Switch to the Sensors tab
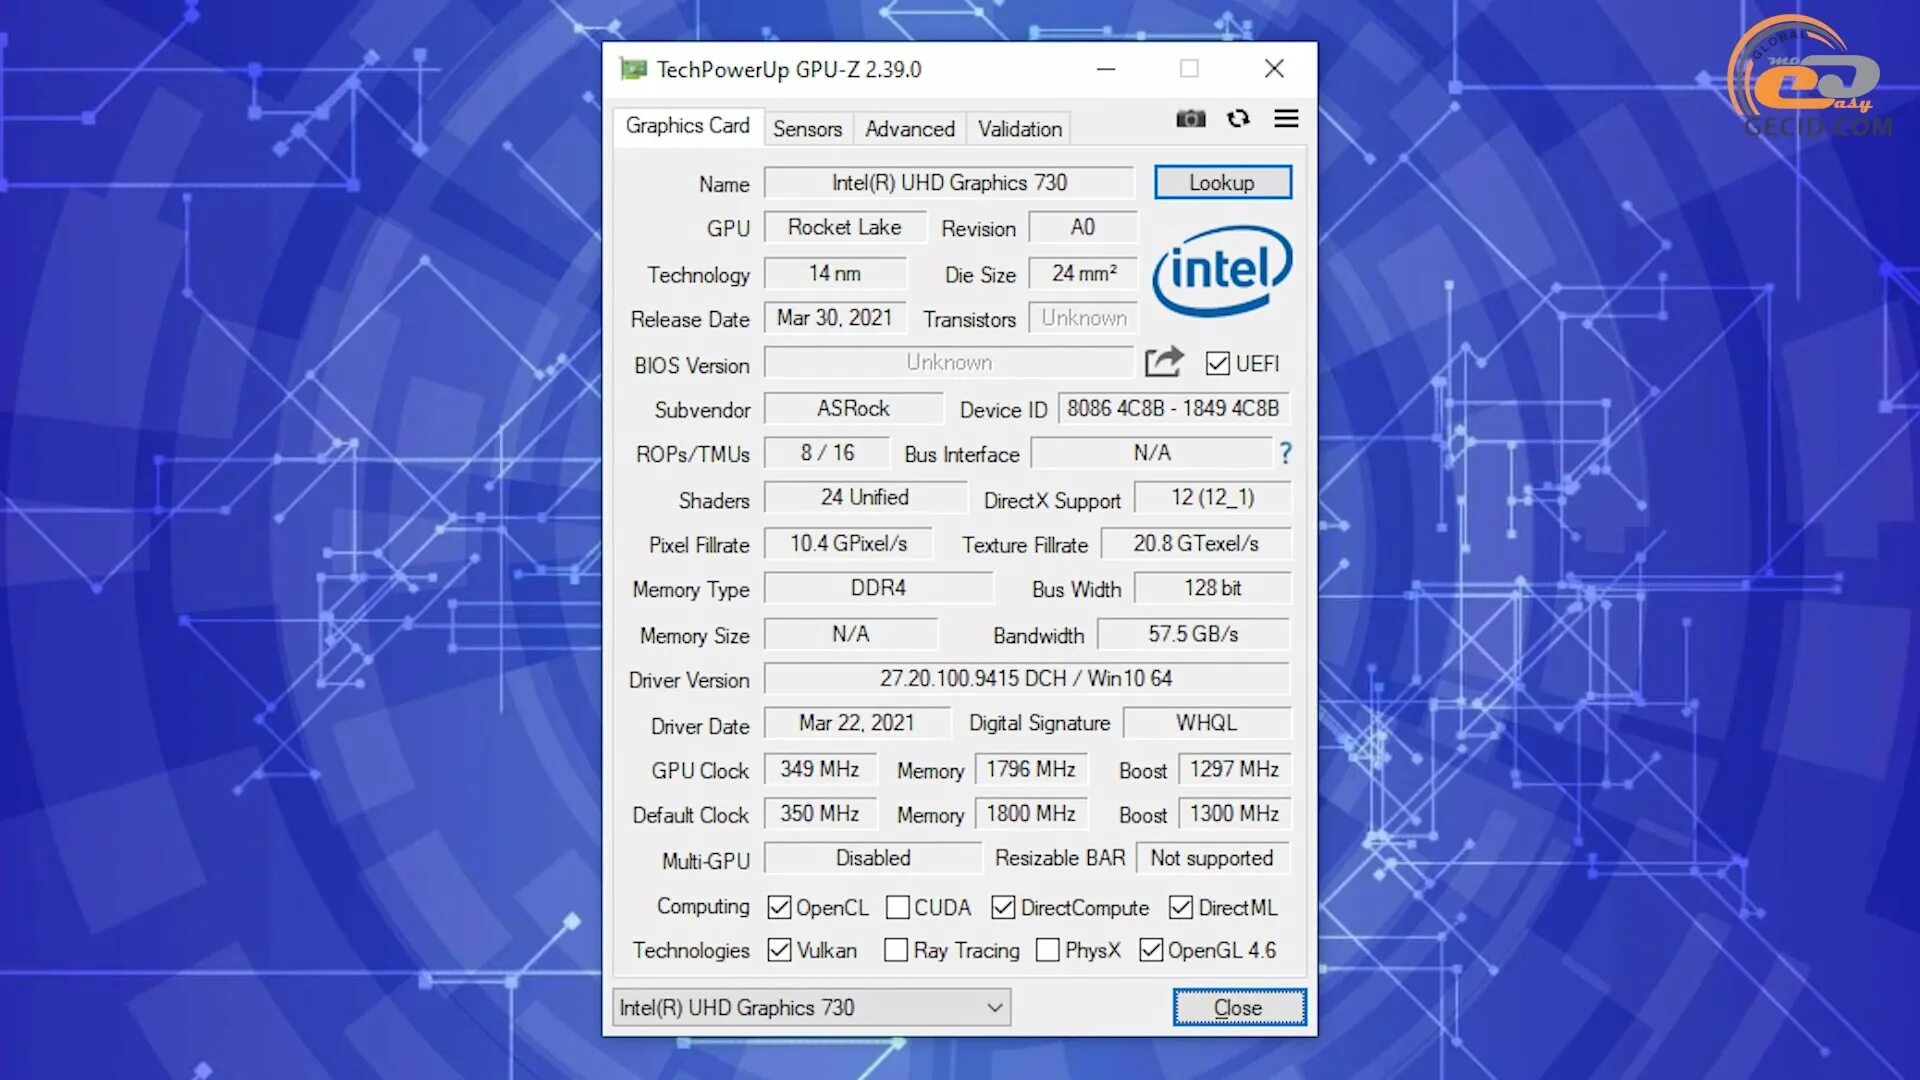 [x=807, y=128]
